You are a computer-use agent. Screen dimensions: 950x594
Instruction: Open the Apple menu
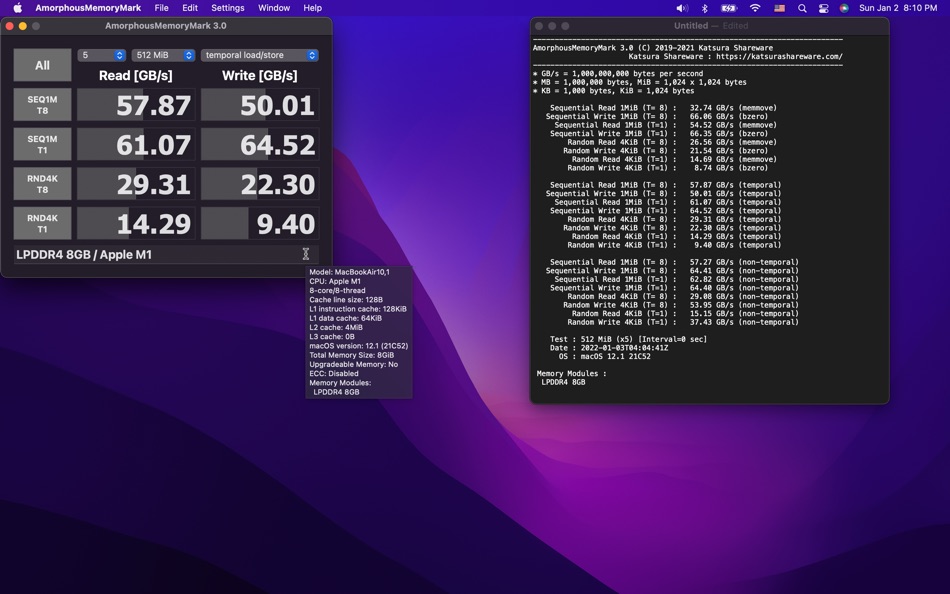pyautogui.click(x=17, y=8)
